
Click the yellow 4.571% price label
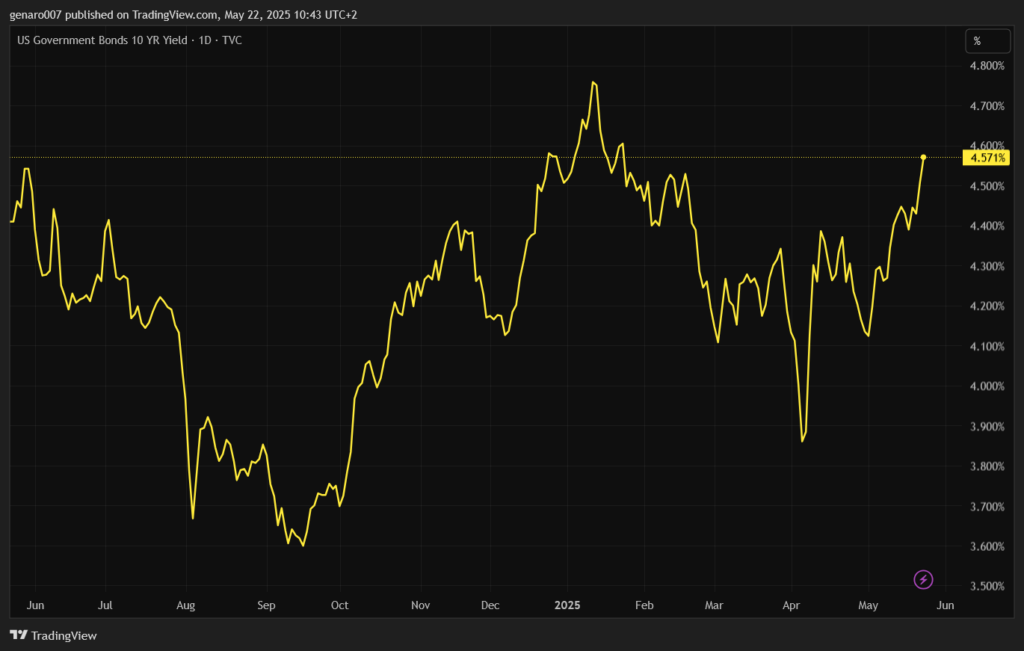point(987,158)
